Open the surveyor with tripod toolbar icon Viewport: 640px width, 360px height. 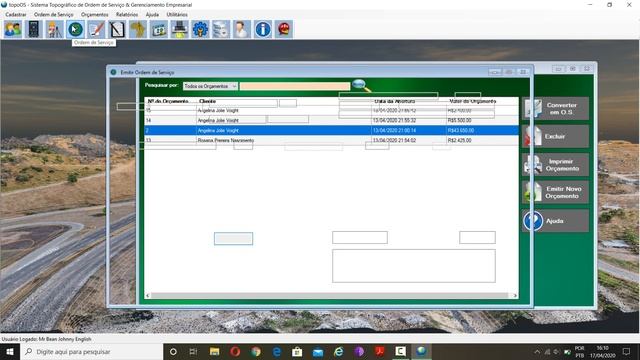point(55,29)
